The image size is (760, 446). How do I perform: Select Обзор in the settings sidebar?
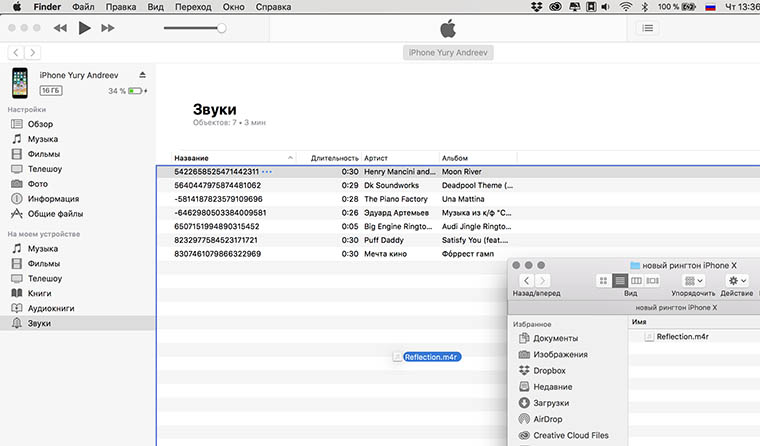40,124
